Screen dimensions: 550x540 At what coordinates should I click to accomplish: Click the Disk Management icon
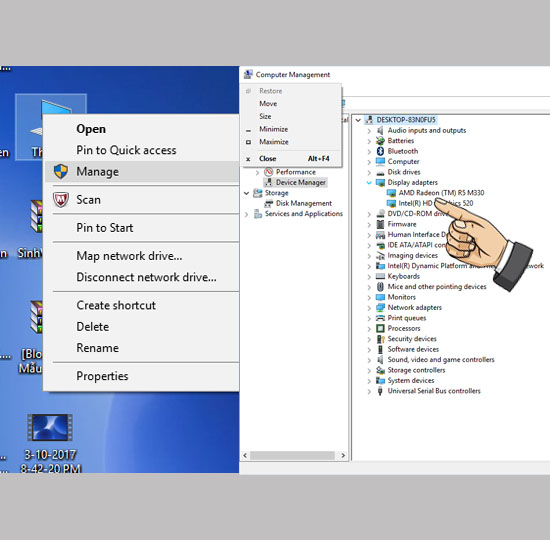(269, 203)
